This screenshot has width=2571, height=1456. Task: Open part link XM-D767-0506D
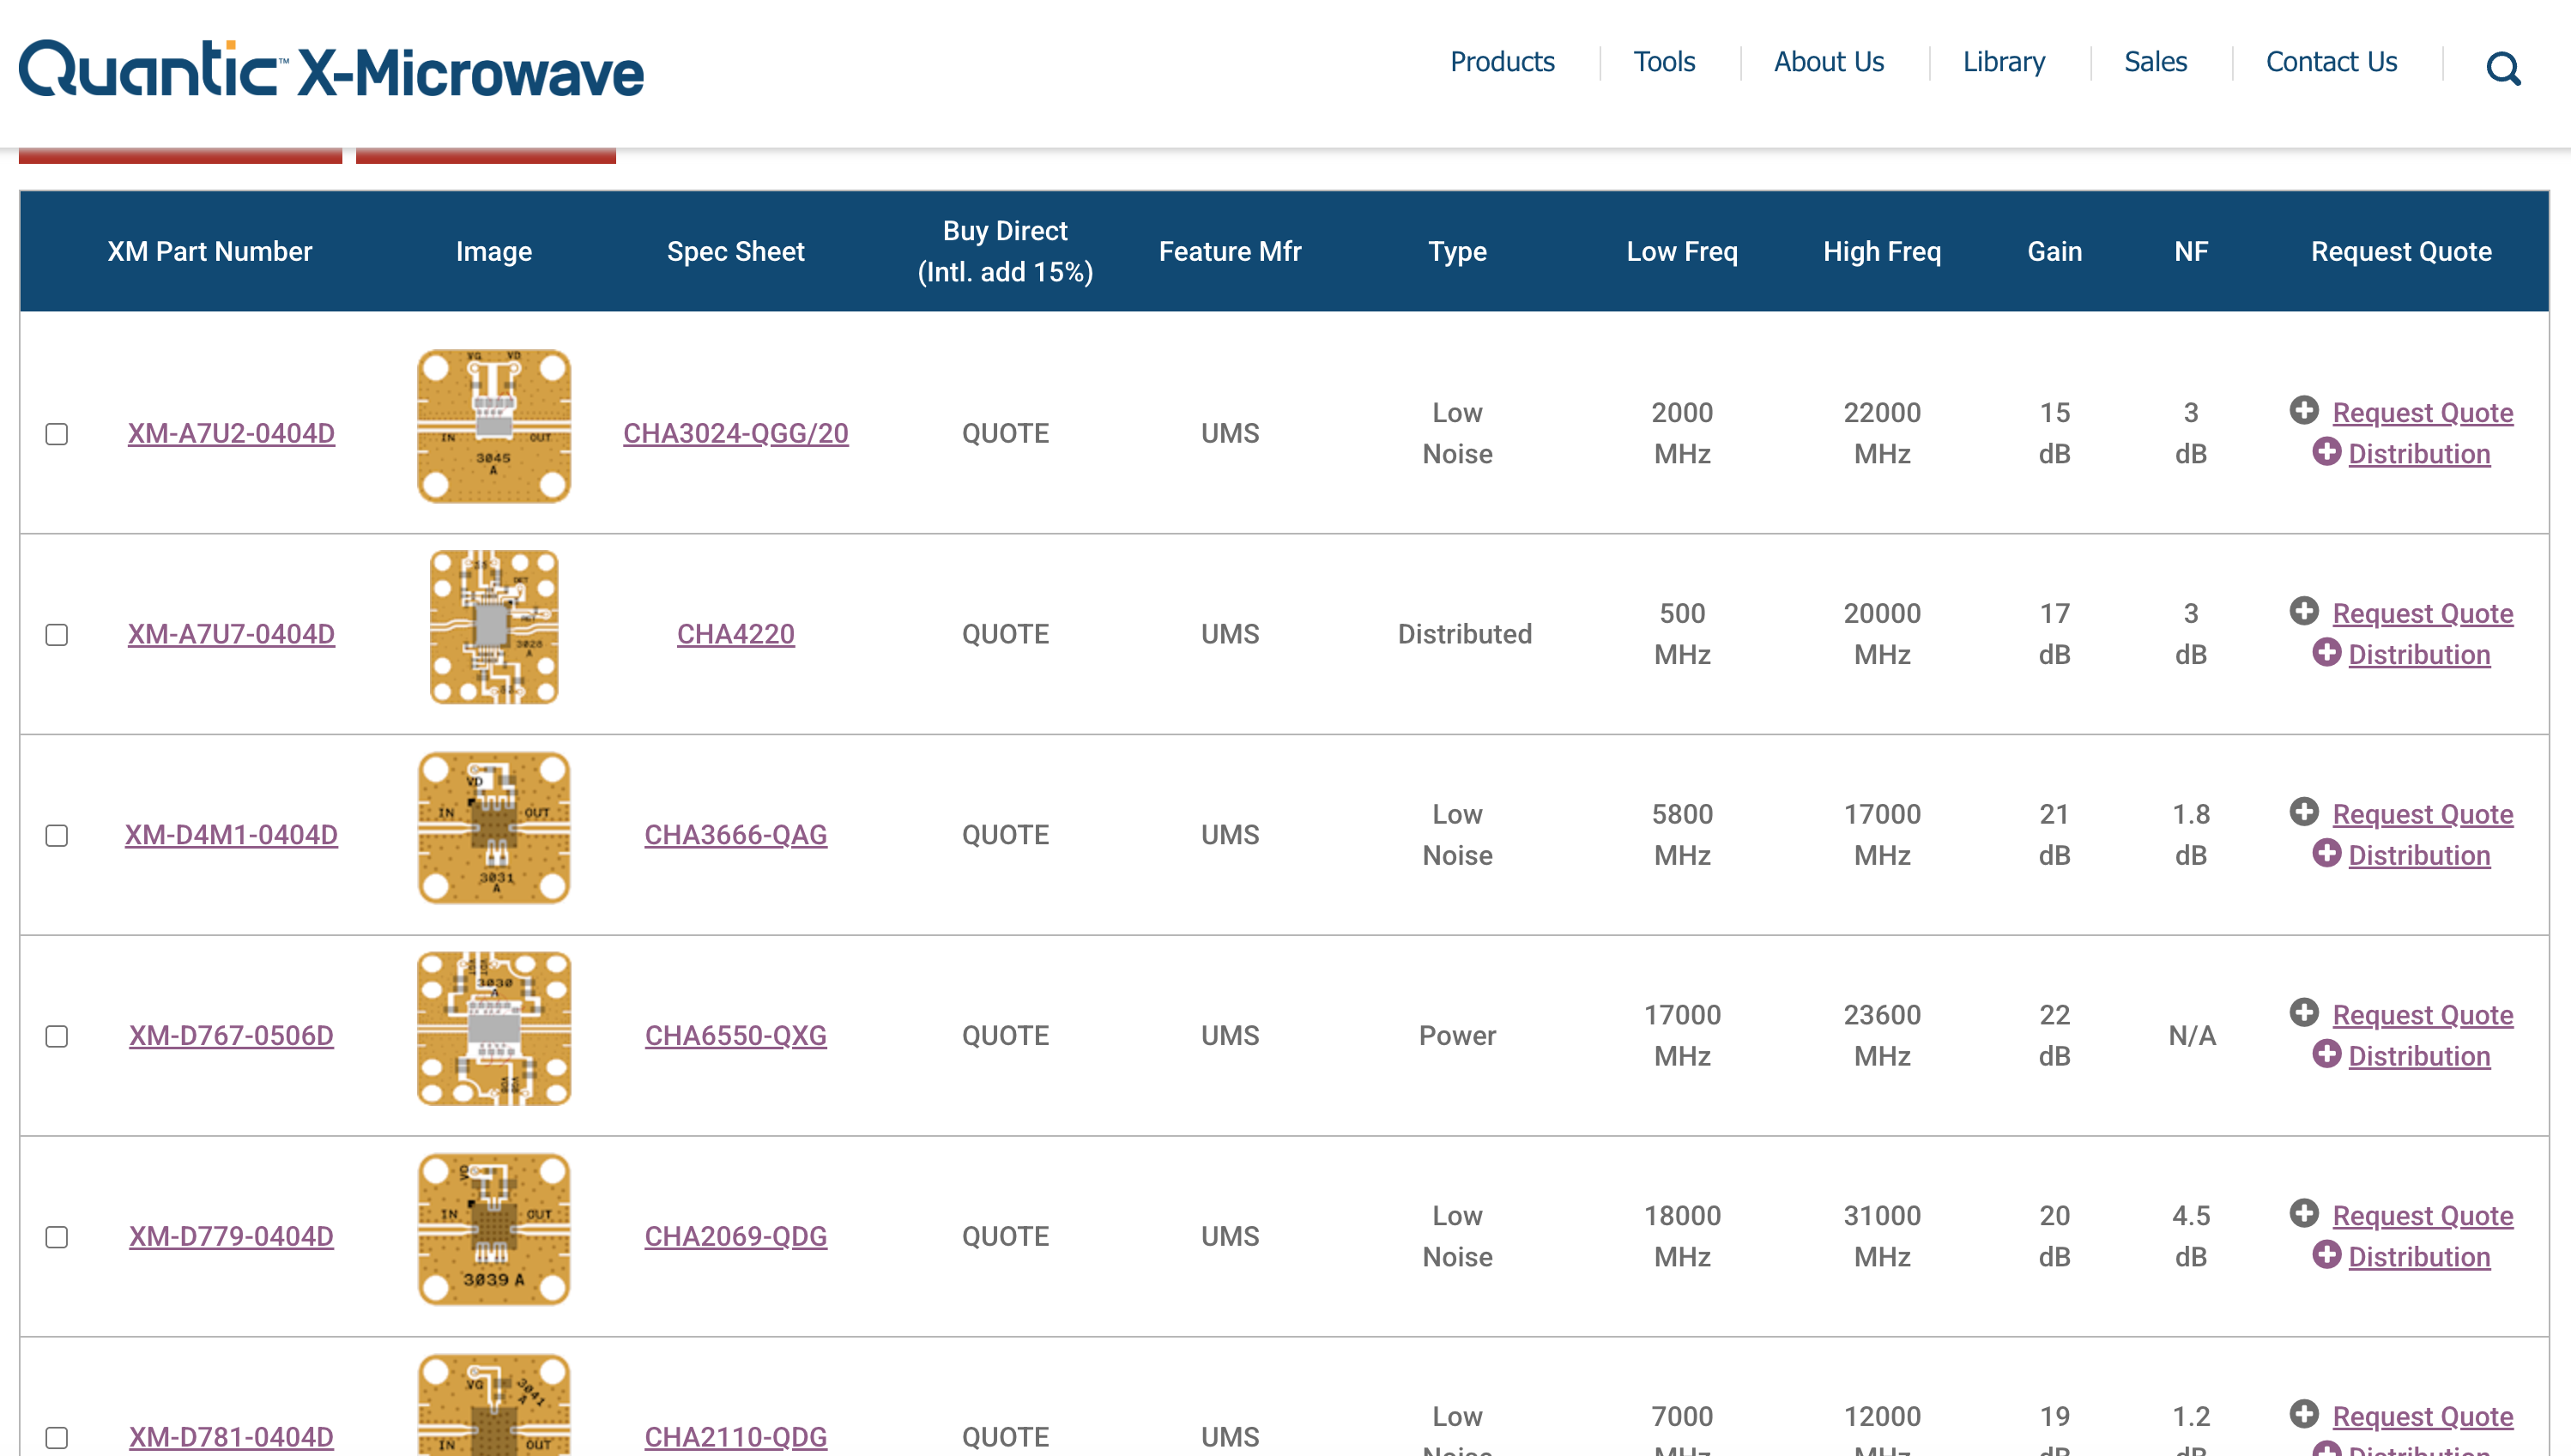pos(231,1036)
